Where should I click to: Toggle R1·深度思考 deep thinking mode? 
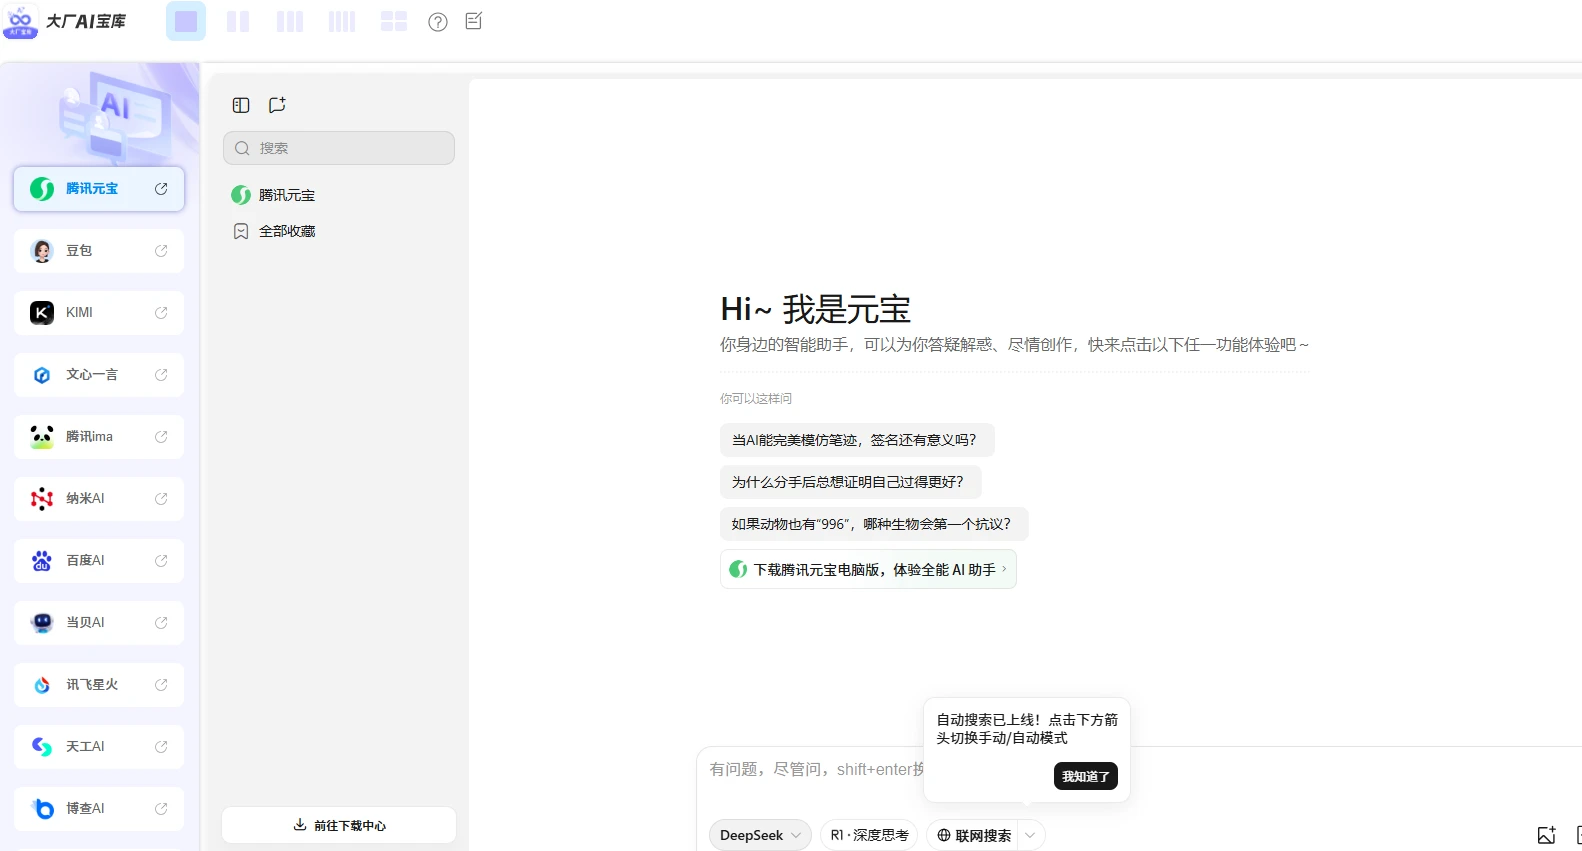coord(869,835)
